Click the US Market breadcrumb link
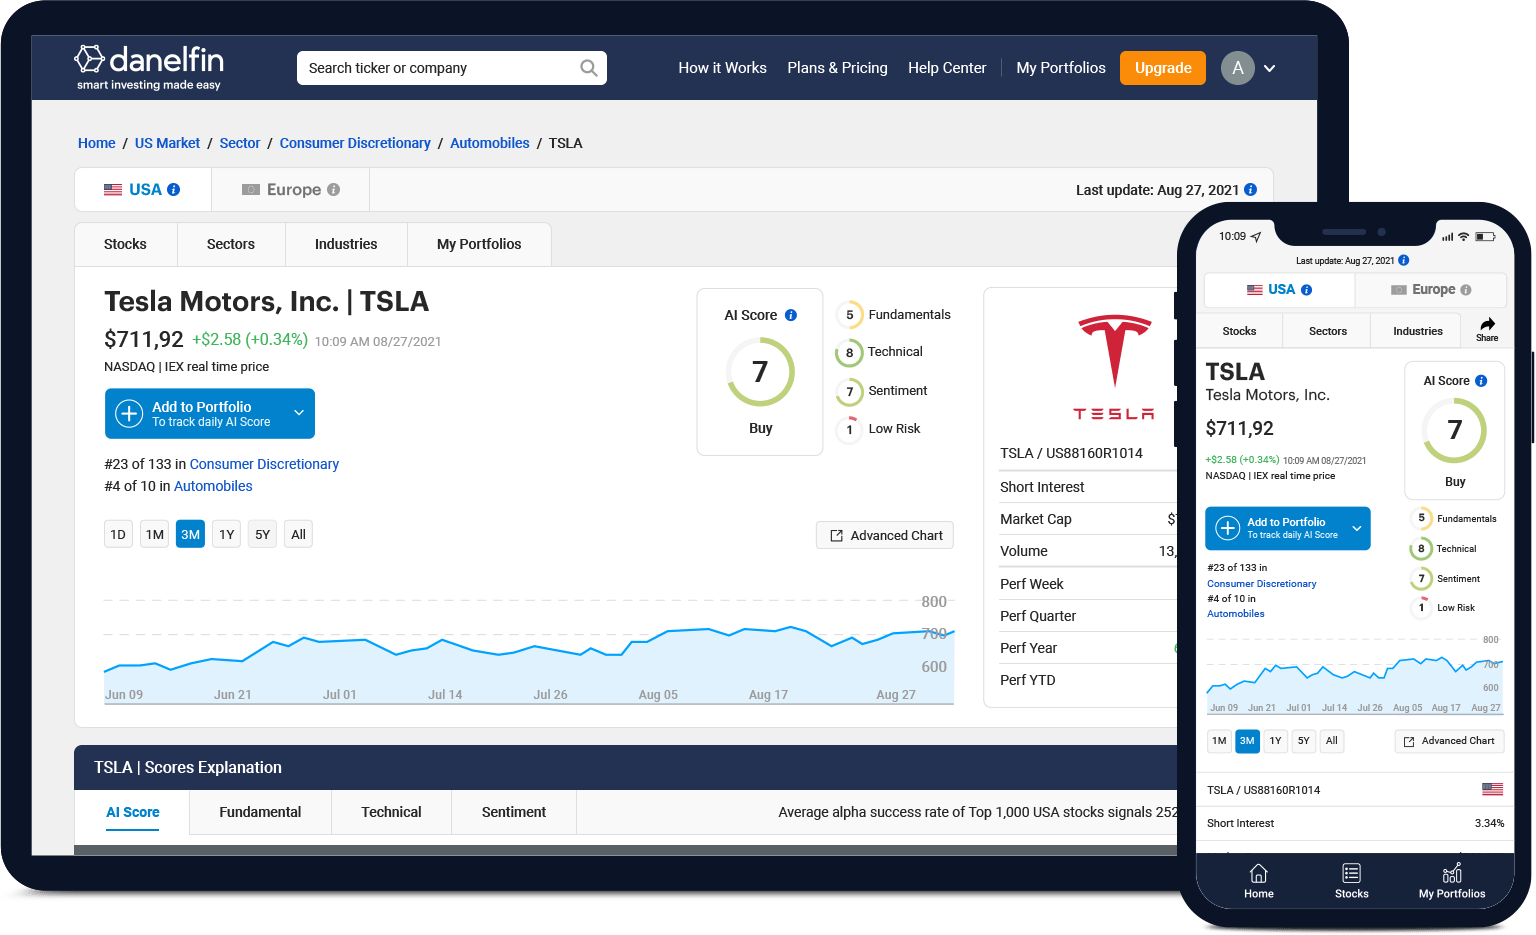Viewport: 1536px width, 935px height. pyautogui.click(x=167, y=143)
